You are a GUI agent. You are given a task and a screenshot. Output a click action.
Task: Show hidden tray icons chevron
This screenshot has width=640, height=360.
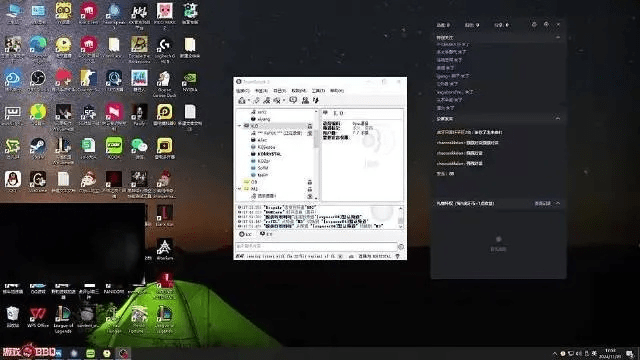pos(554,353)
